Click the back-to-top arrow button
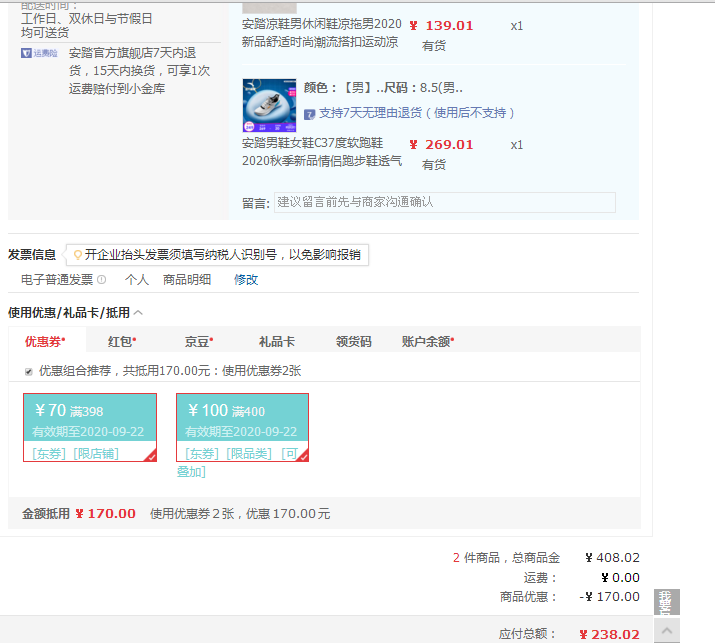 pyautogui.click(x=667, y=630)
